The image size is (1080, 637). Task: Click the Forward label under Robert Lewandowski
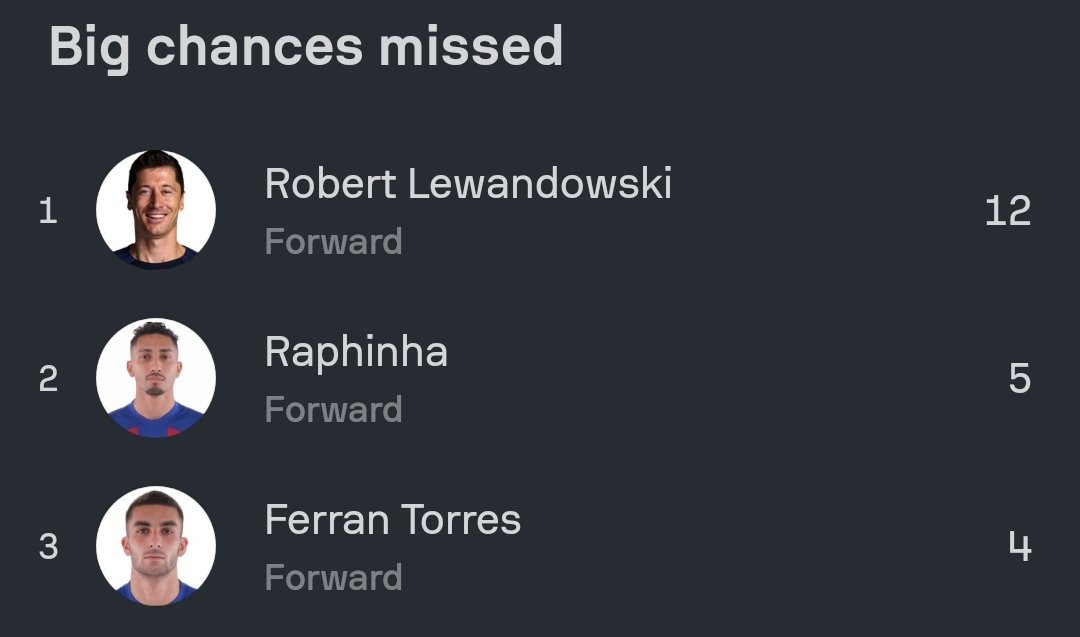[333, 242]
